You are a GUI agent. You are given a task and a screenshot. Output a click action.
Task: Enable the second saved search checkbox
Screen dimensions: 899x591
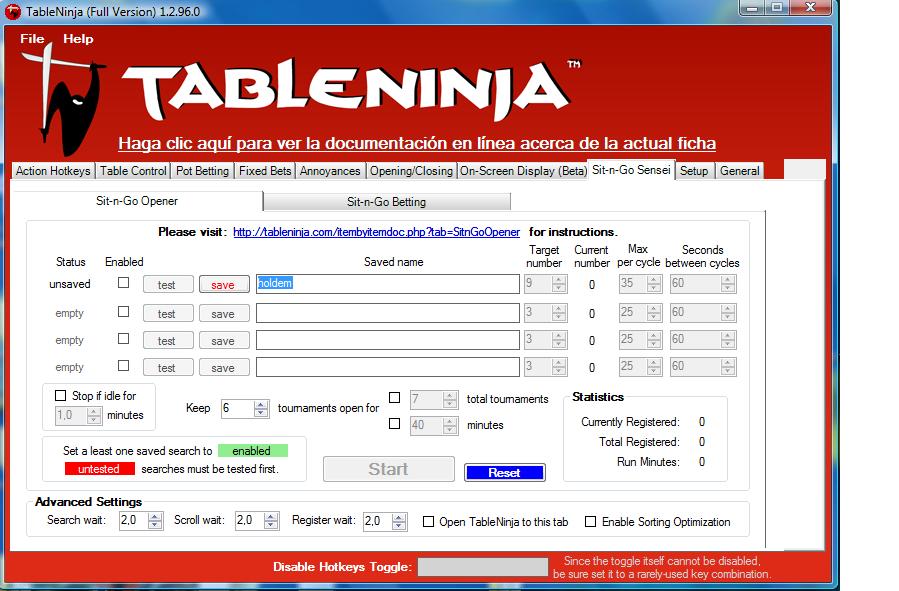coord(123,311)
